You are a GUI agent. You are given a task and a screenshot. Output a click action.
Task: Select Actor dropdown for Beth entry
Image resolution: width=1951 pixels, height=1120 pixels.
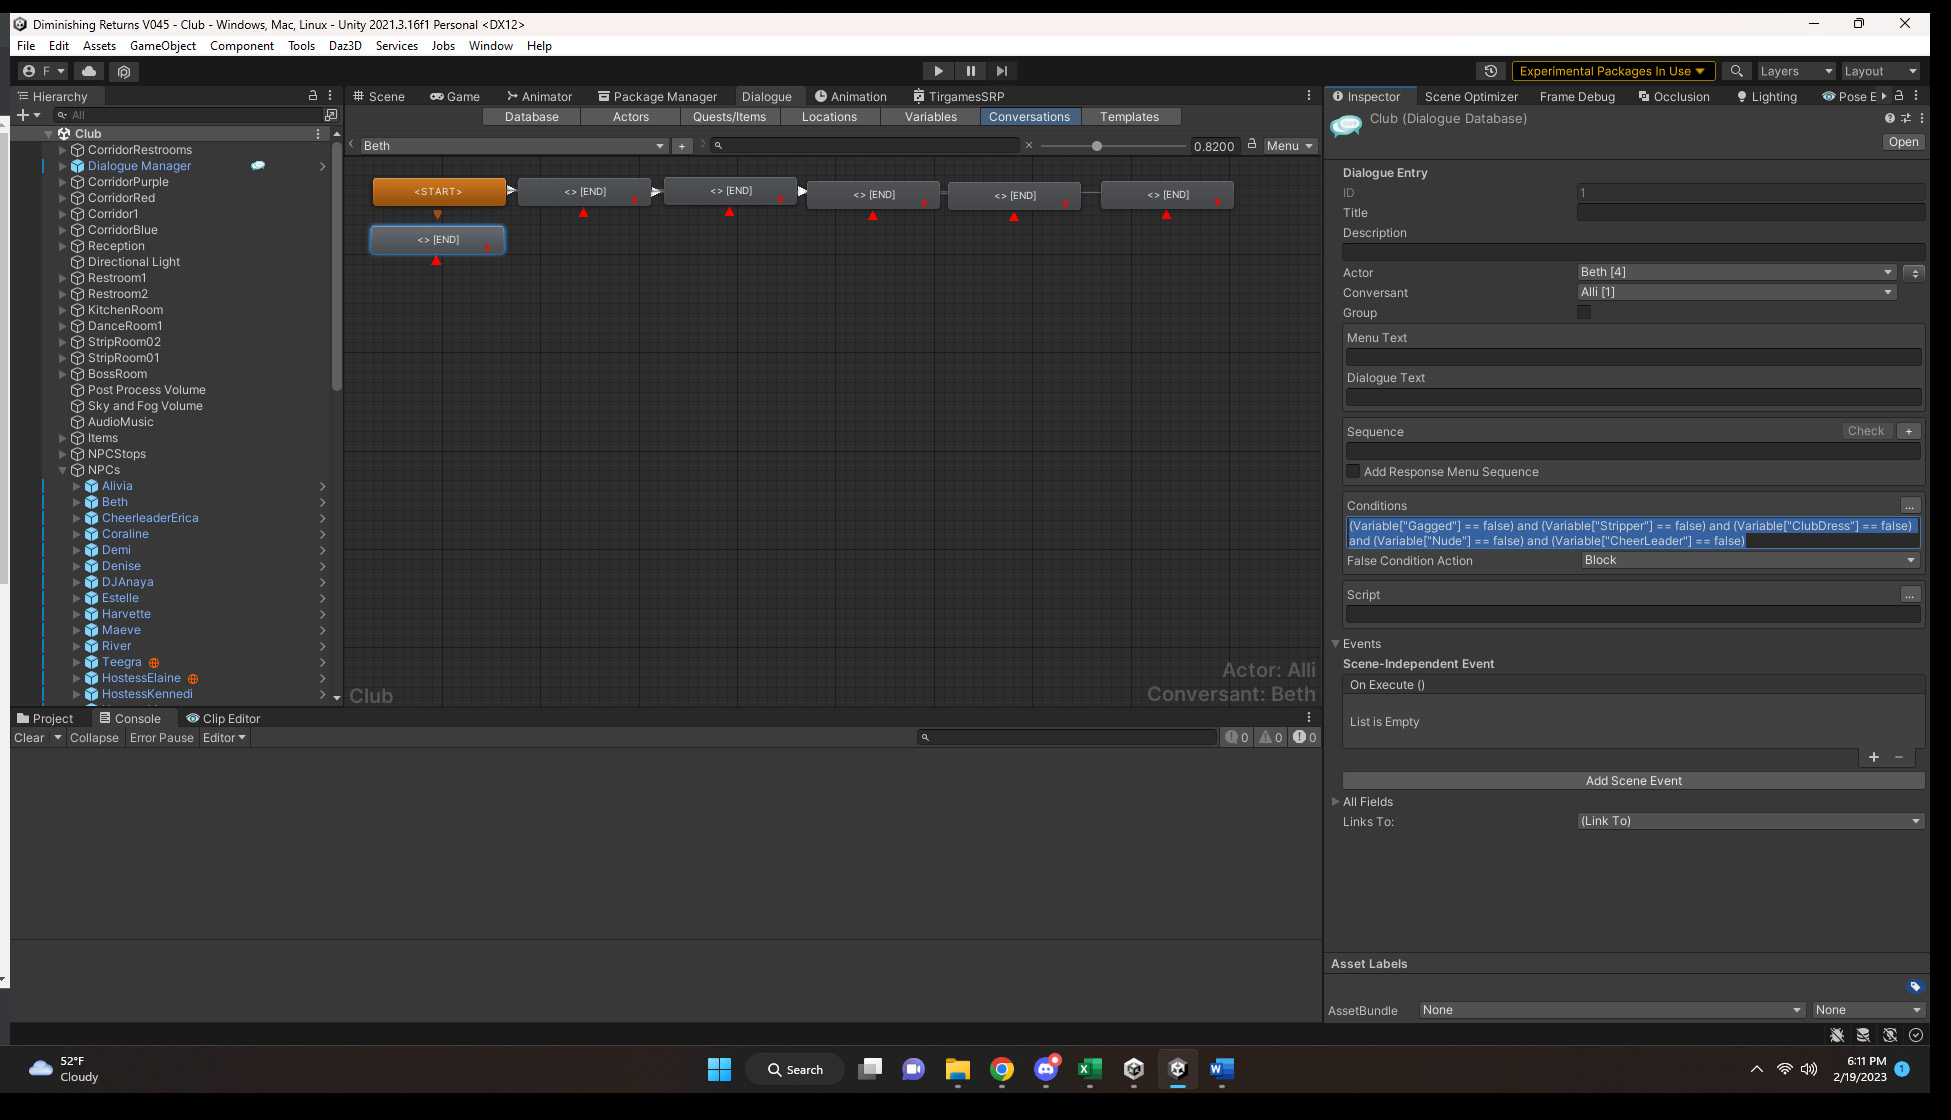(1733, 272)
